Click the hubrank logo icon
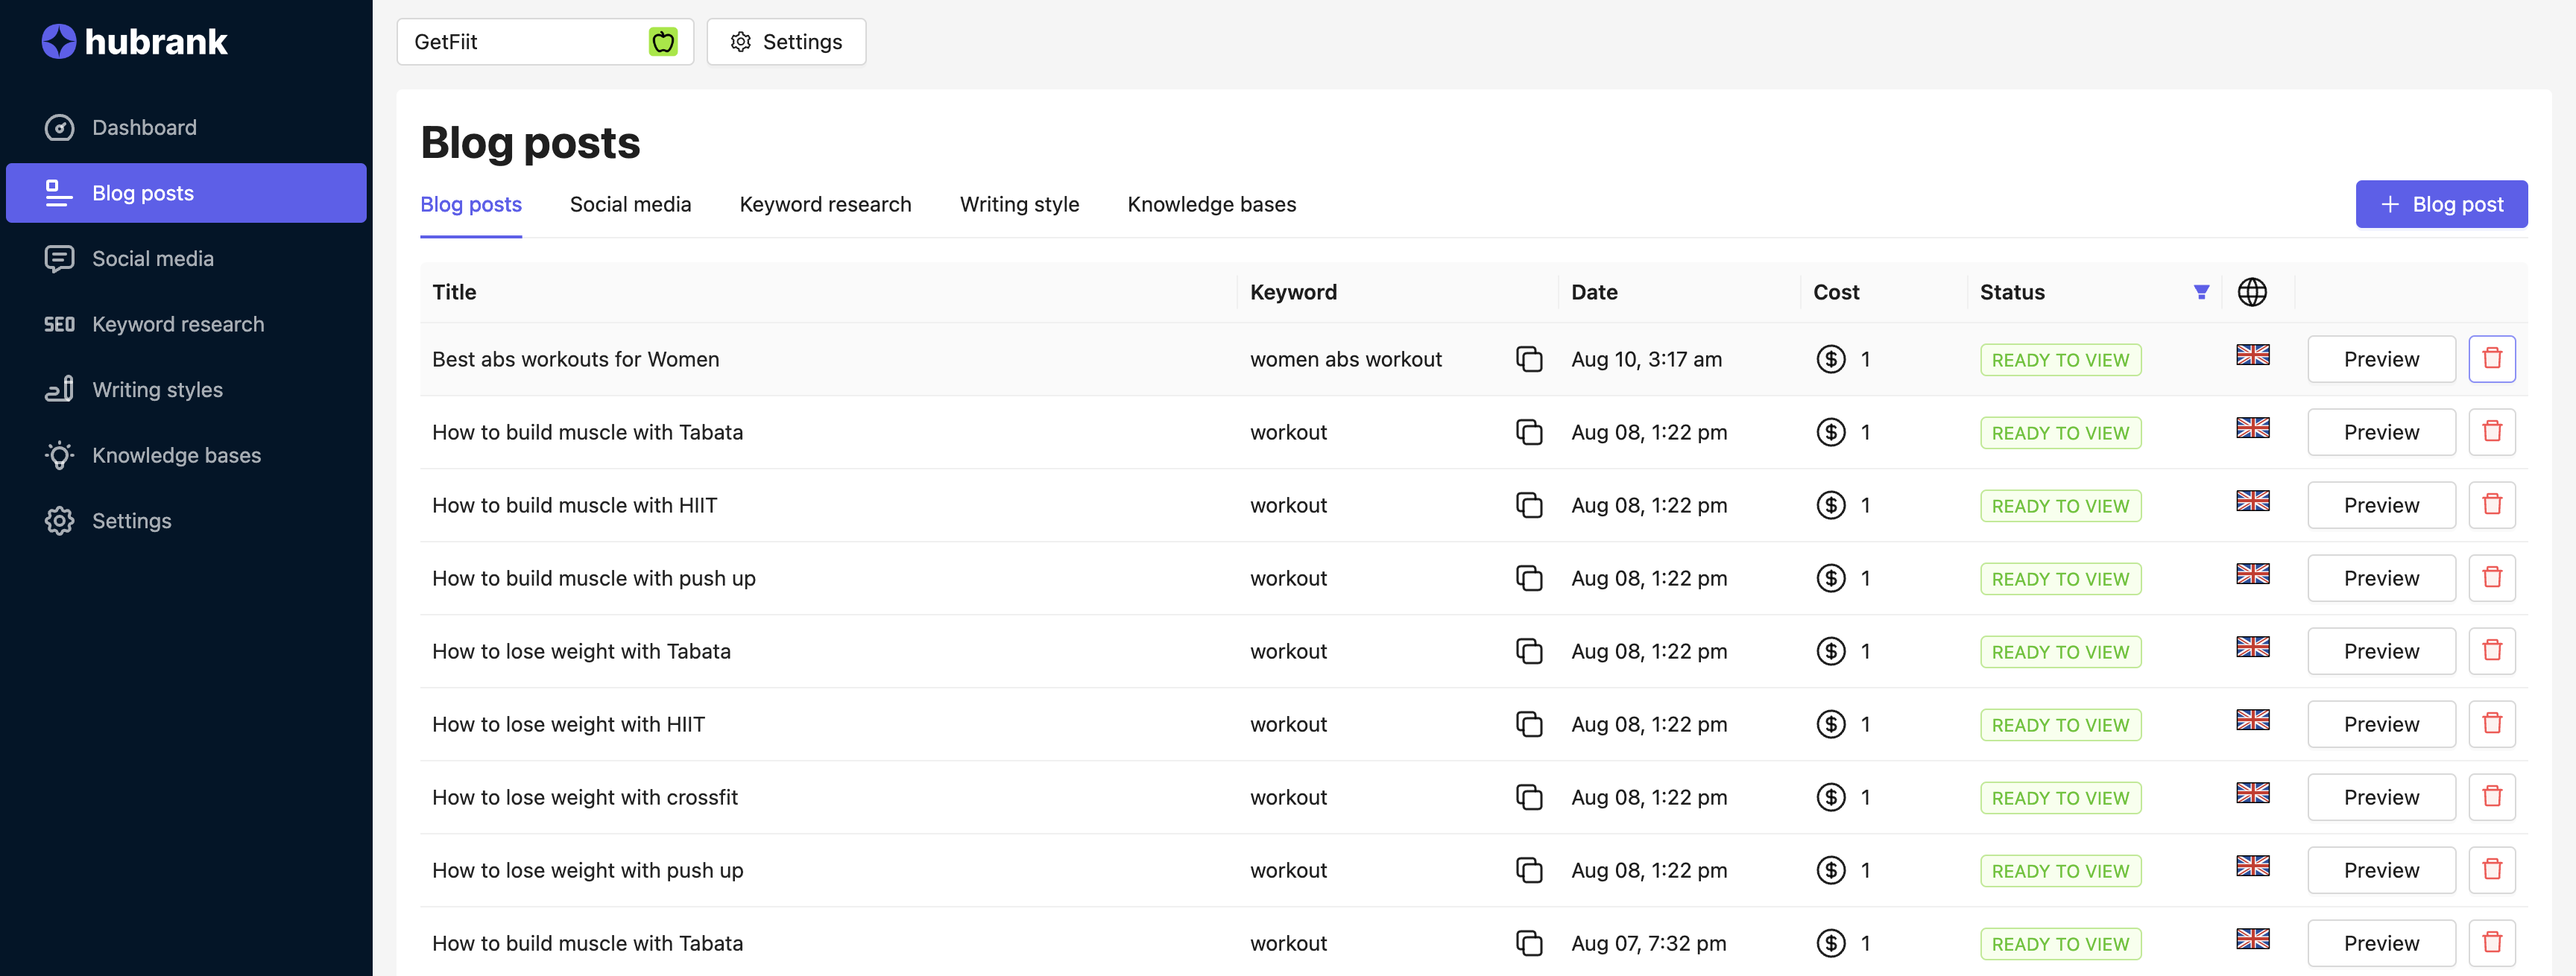The width and height of the screenshot is (2576, 976). point(58,42)
